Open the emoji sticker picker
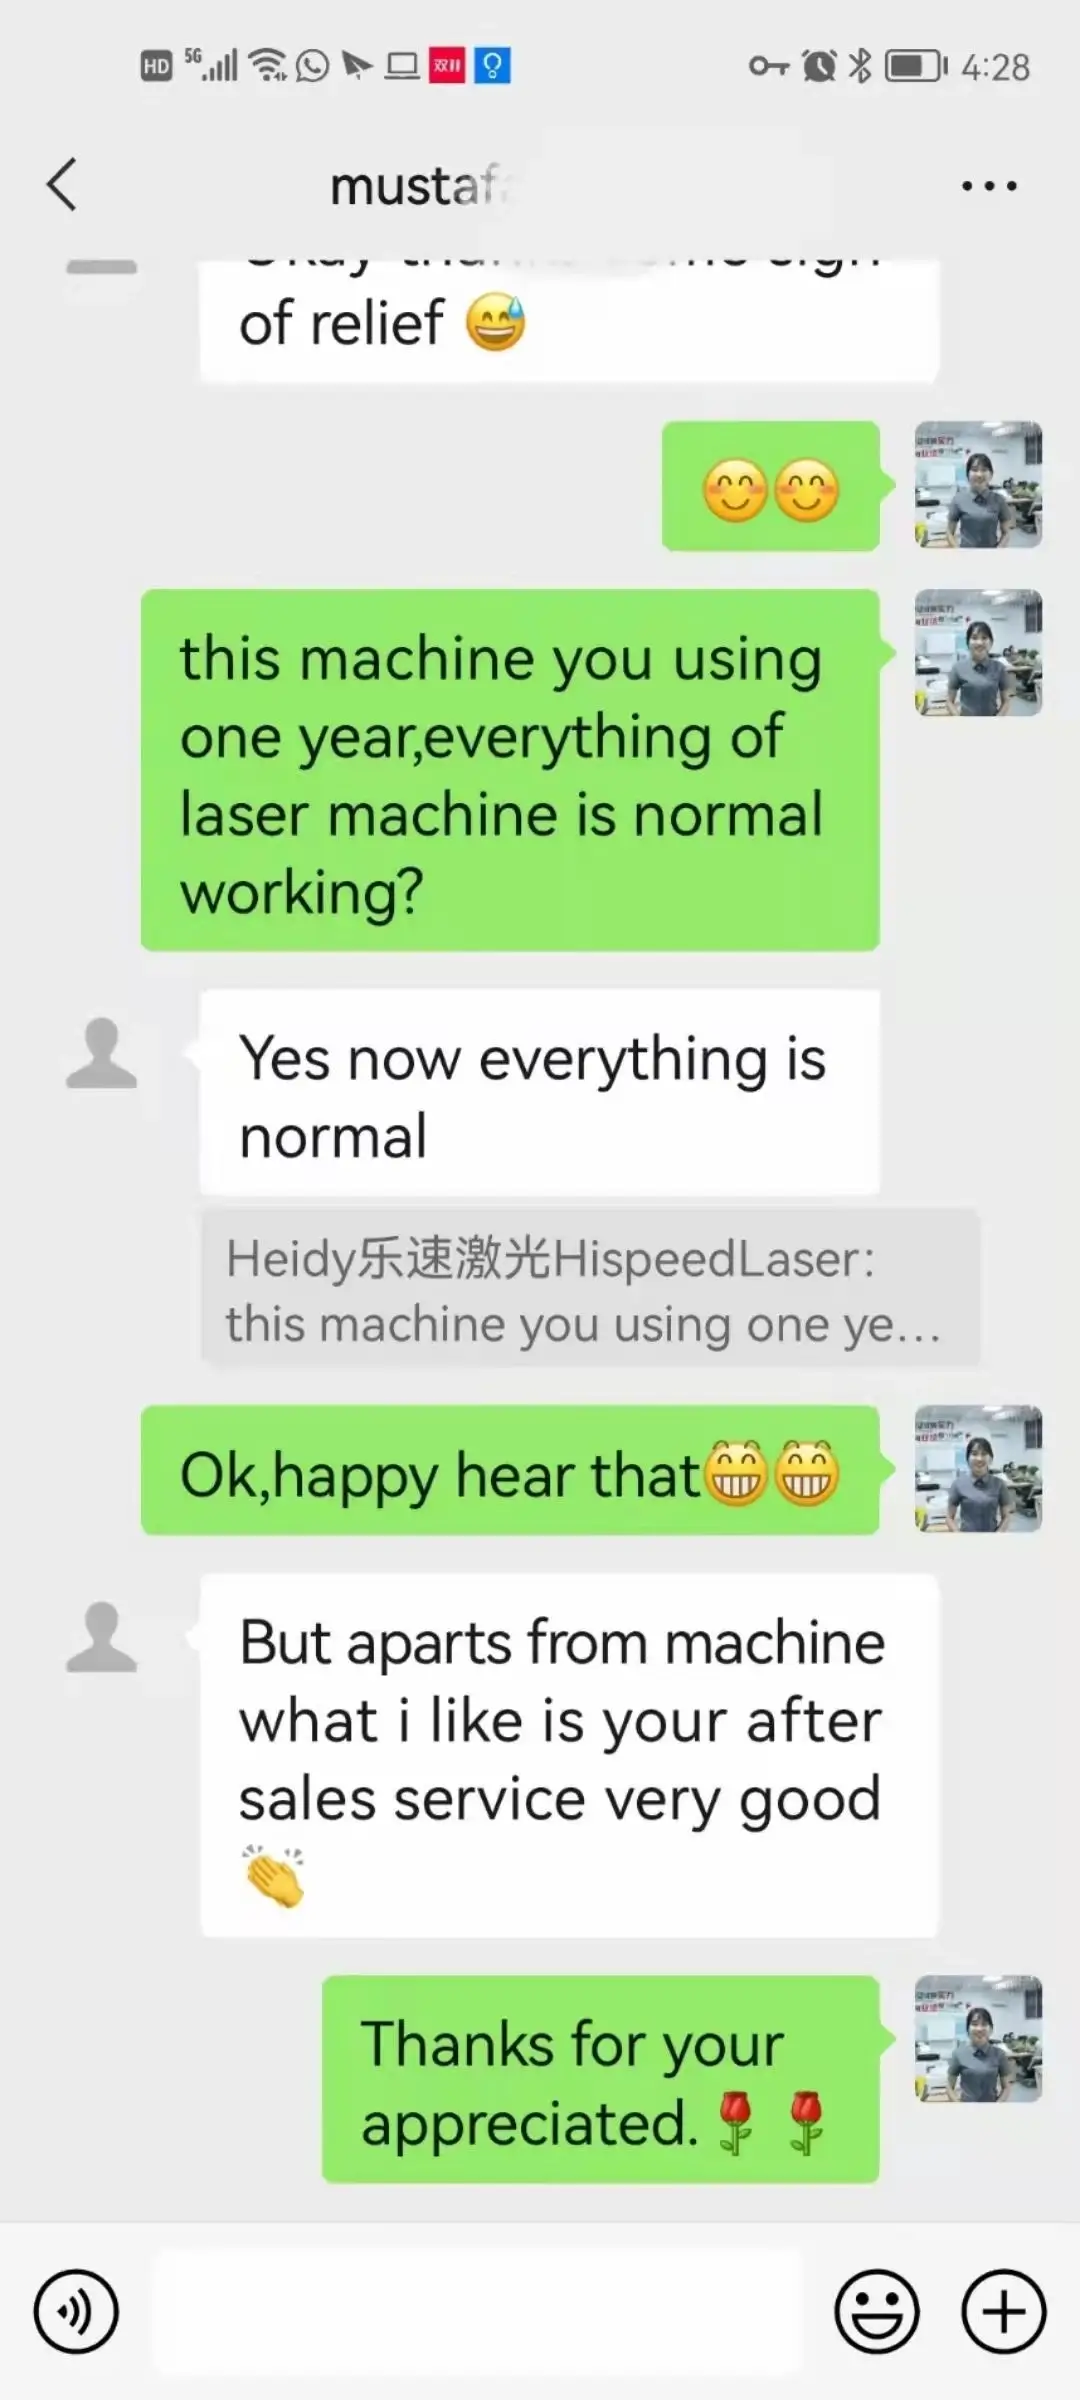 coord(877,2312)
